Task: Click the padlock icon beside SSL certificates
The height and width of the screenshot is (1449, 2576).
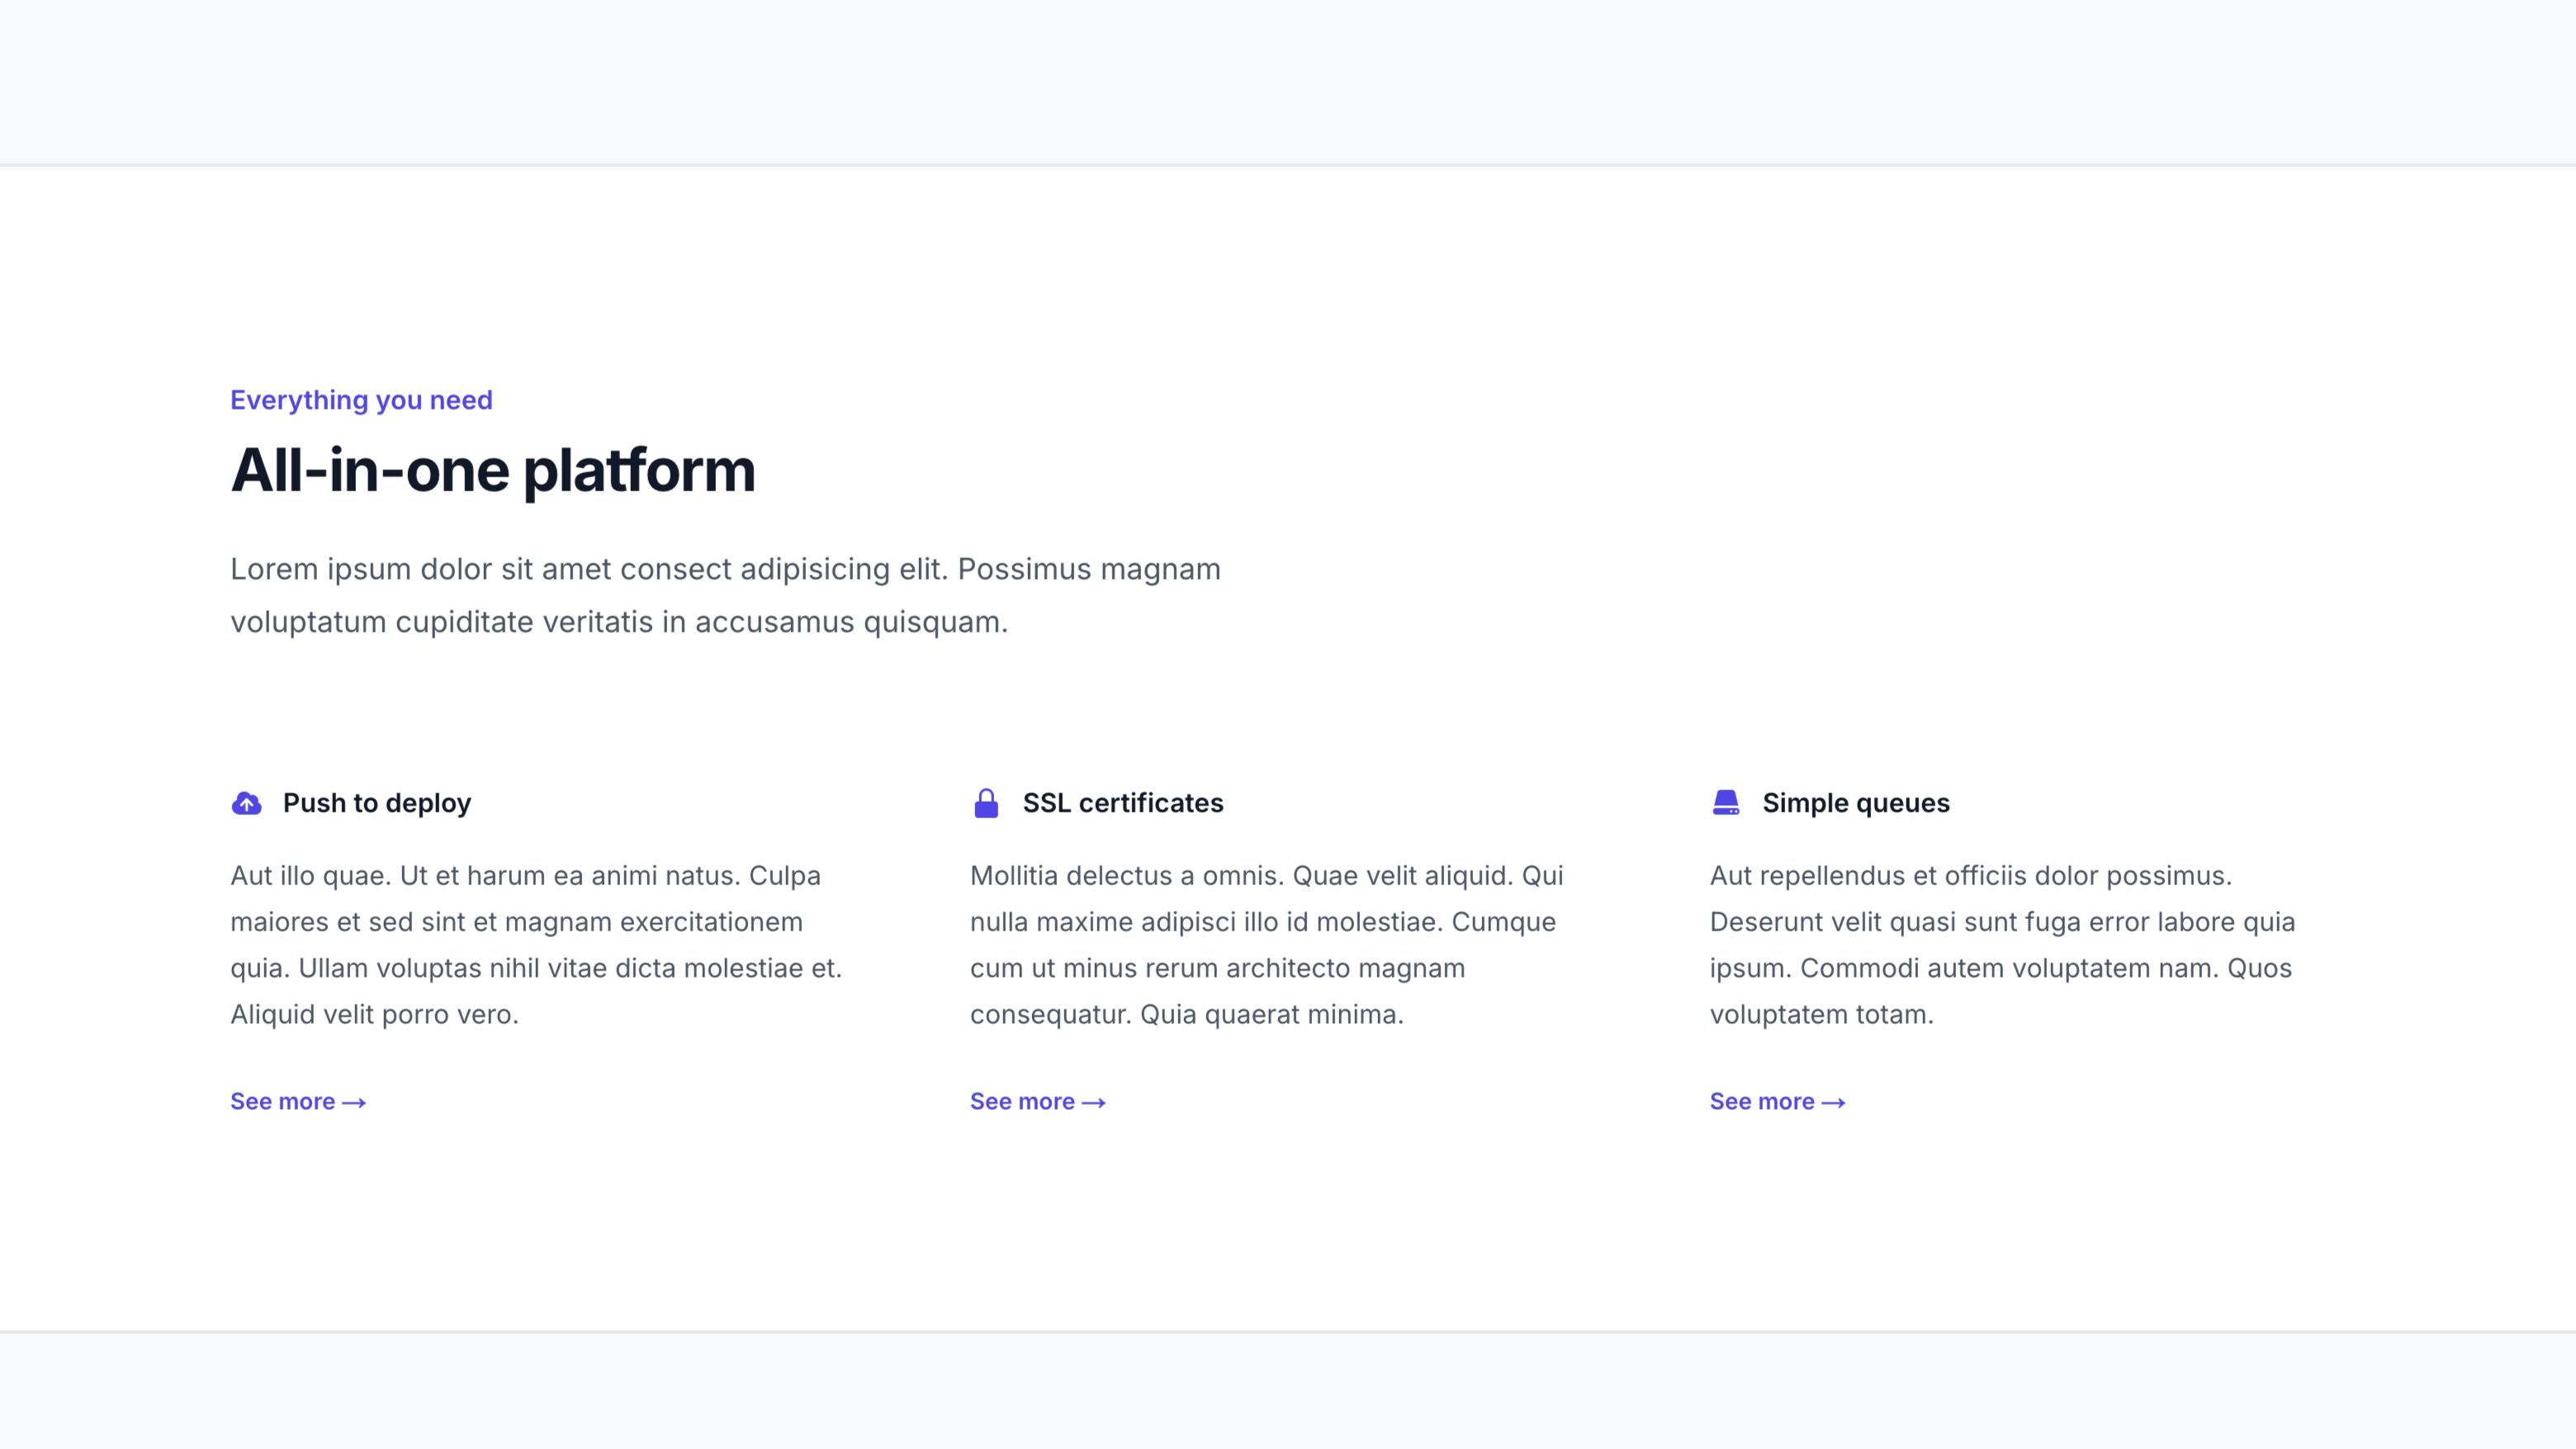Action: (x=986, y=803)
